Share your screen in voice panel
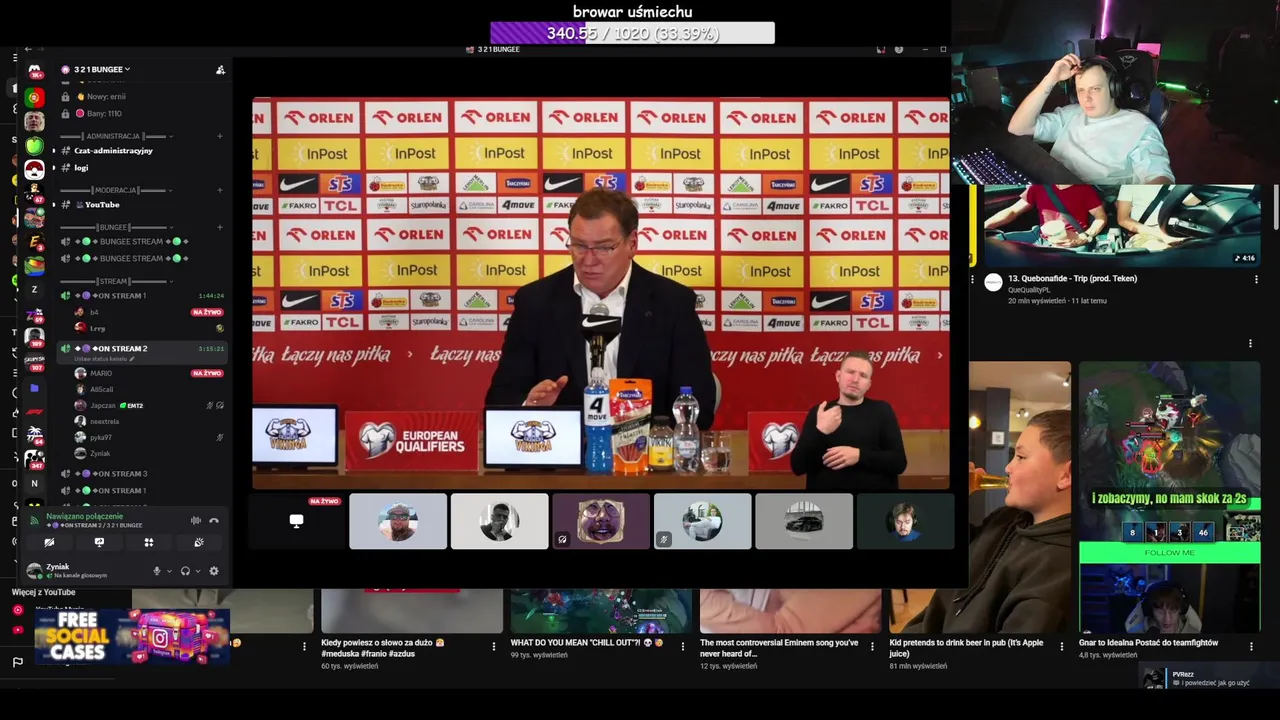 pyautogui.click(x=99, y=542)
